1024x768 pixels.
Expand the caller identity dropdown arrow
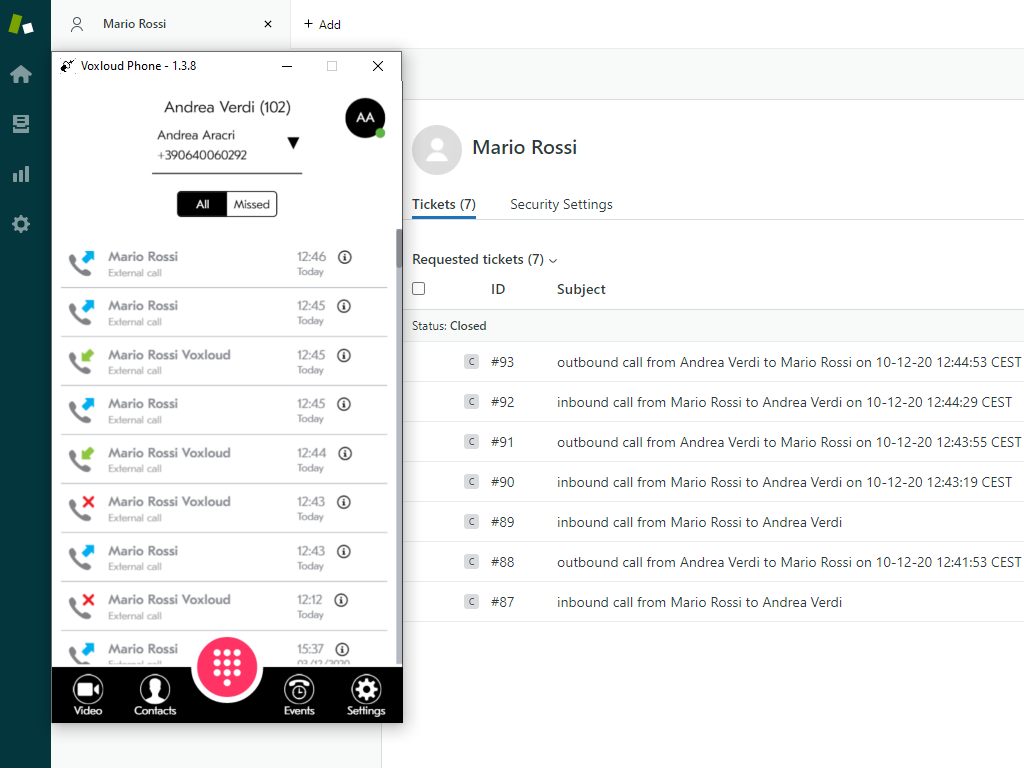tap(293, 144)
